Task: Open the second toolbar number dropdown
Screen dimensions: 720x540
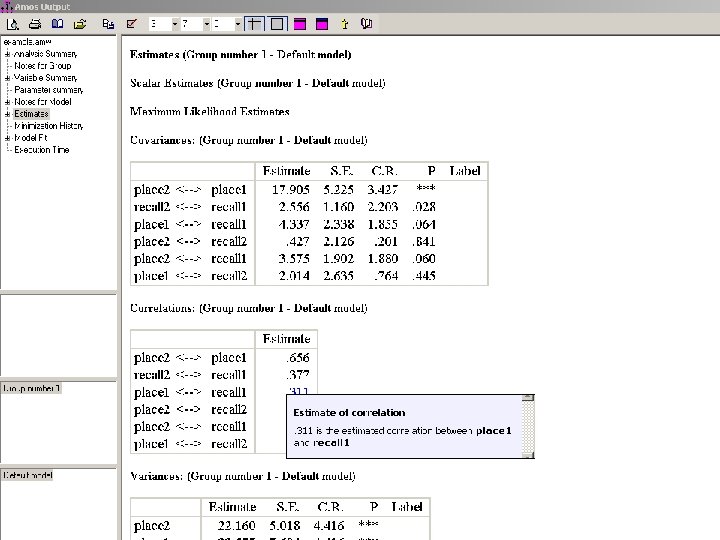Action: coord(206,24)
